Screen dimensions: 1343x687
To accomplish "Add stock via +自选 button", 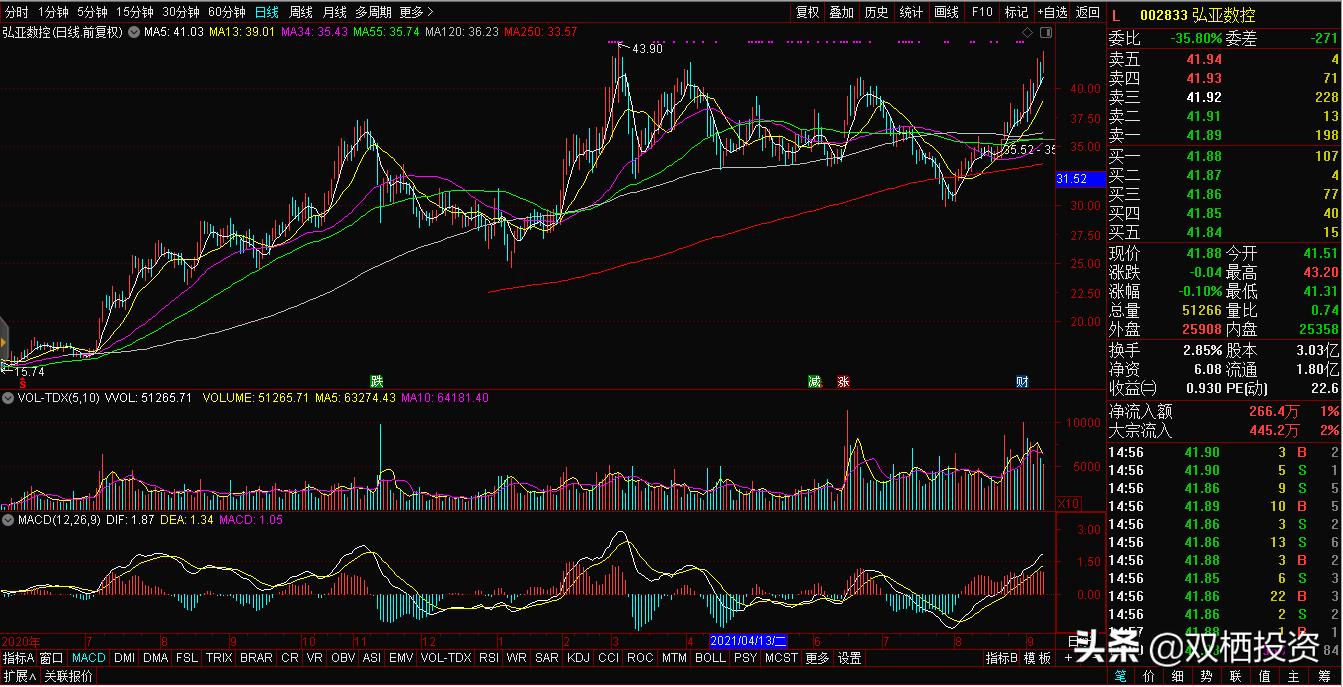I will point(1052,12).
